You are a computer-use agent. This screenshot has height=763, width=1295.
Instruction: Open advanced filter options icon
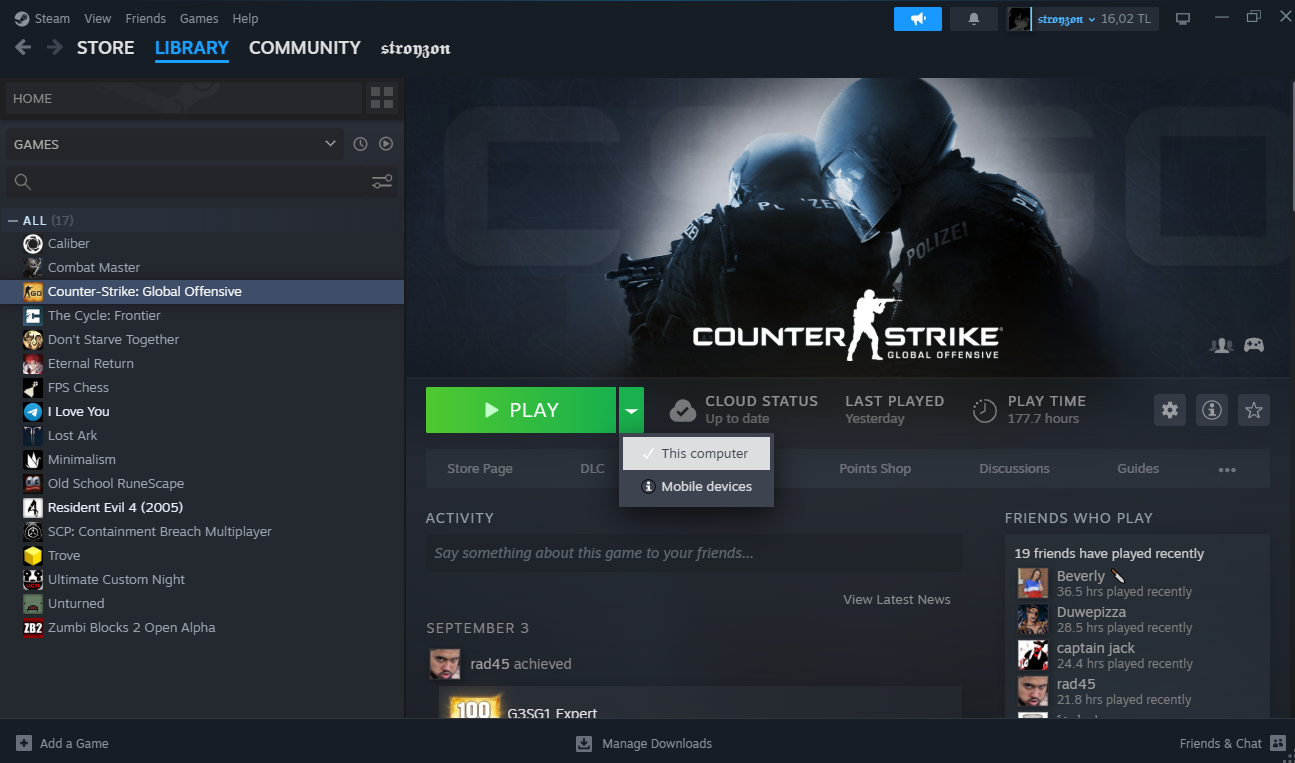tap(382, 181)
